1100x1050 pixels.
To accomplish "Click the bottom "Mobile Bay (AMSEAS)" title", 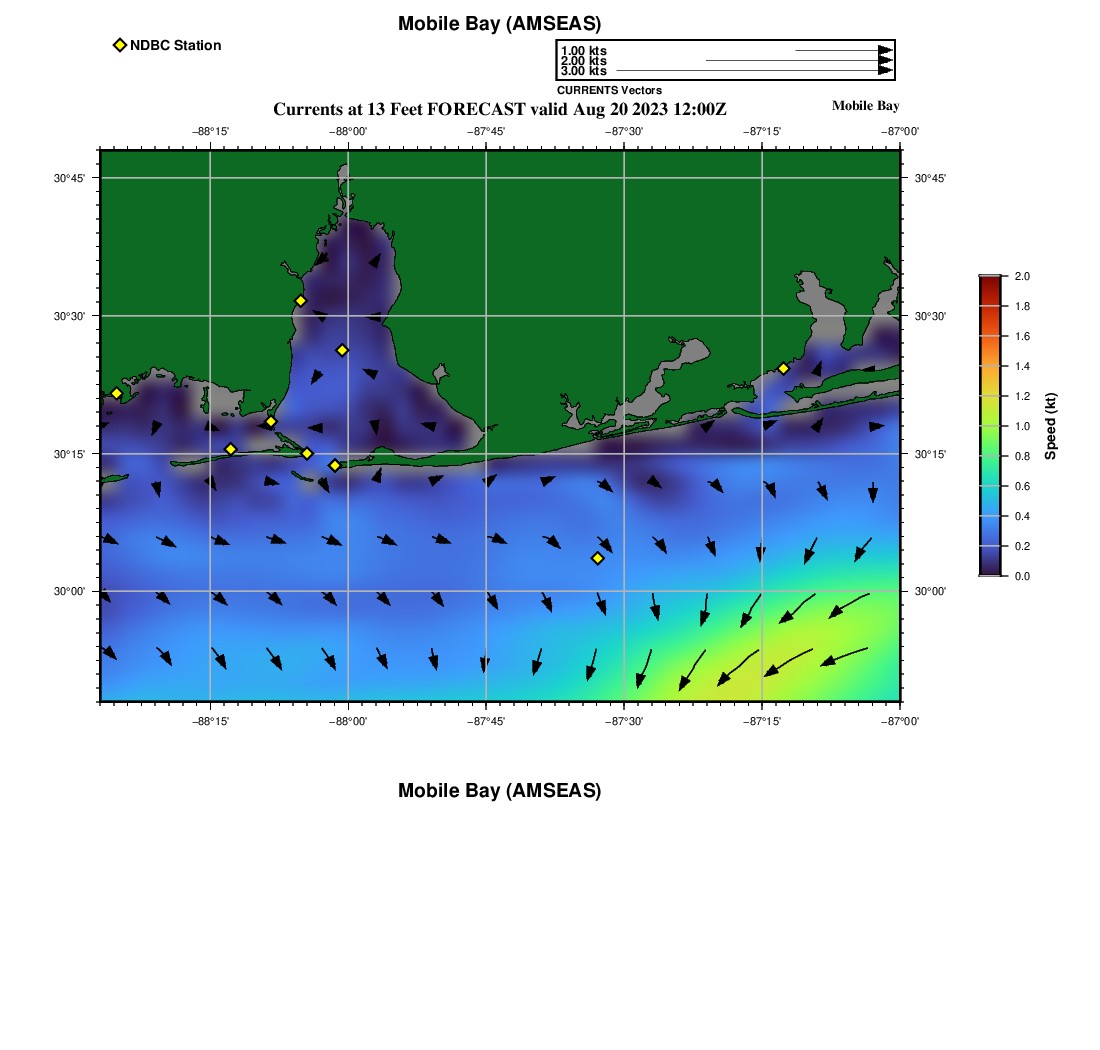I will tap(499, 791).
